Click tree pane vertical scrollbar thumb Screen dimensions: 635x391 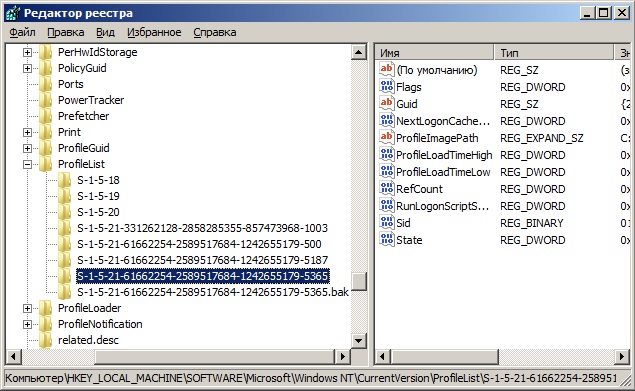358,281
